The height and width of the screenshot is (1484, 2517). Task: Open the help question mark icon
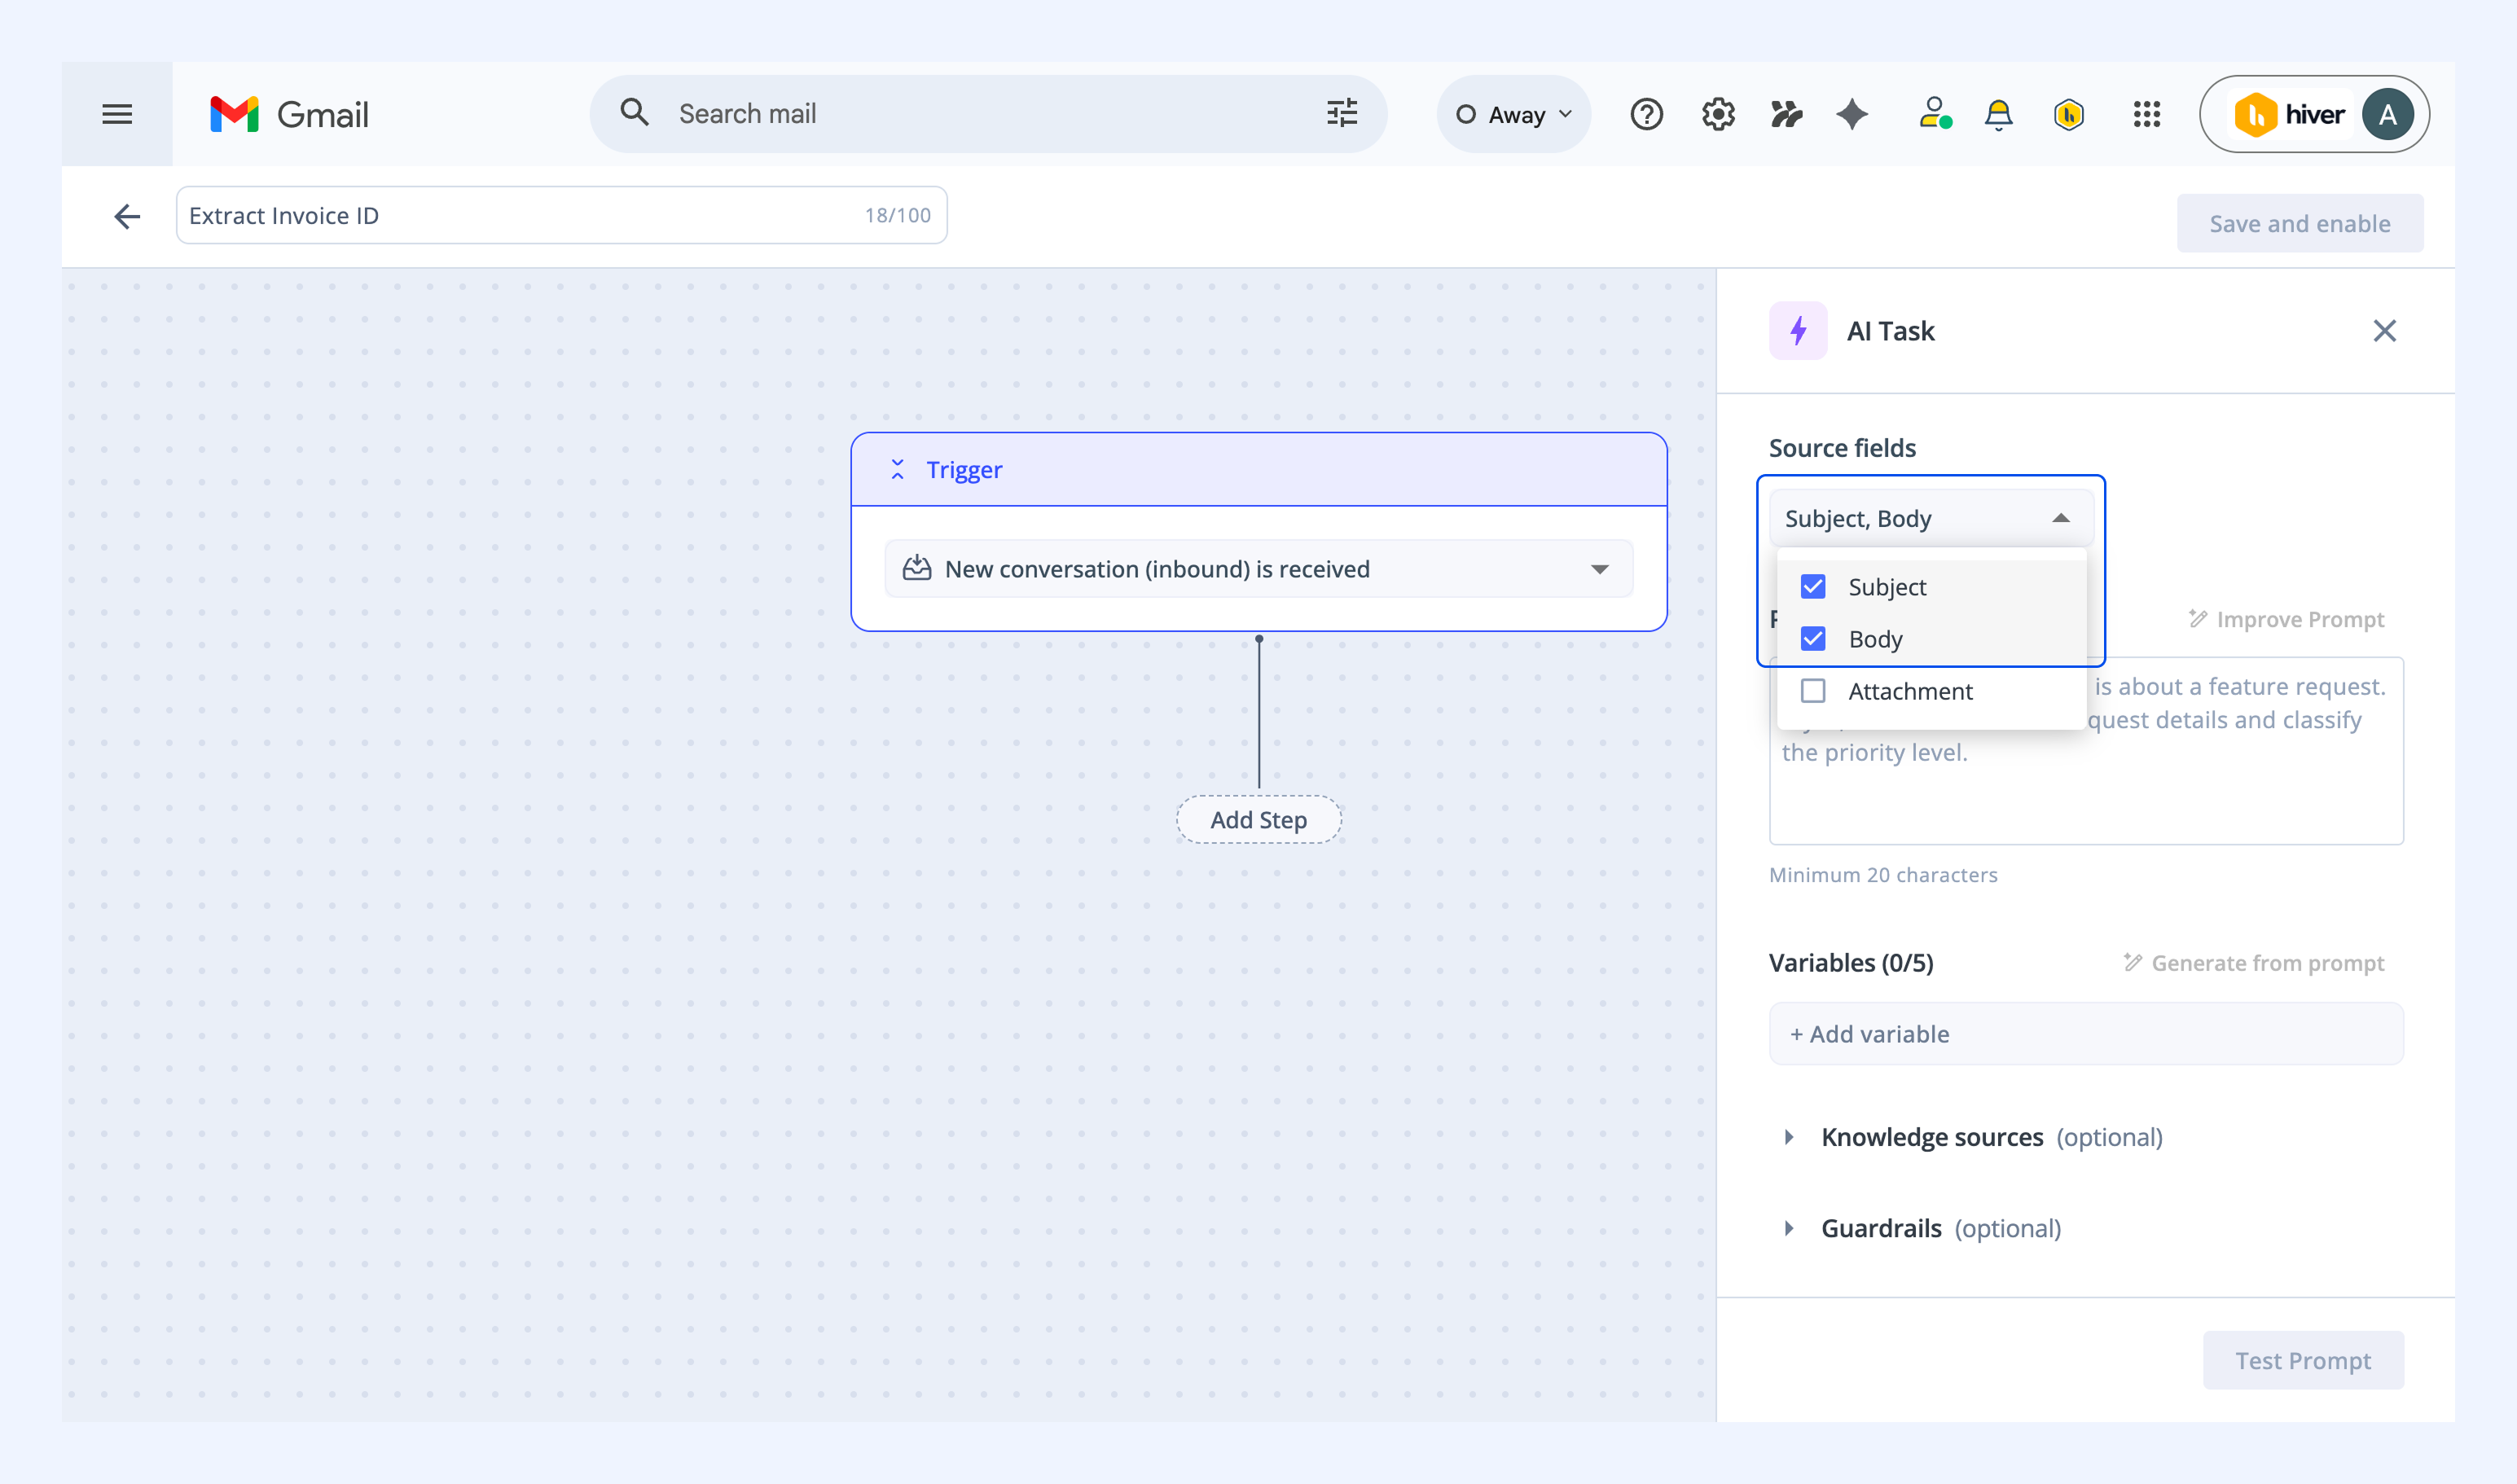pyautogui.click(x=1646, y=114)
